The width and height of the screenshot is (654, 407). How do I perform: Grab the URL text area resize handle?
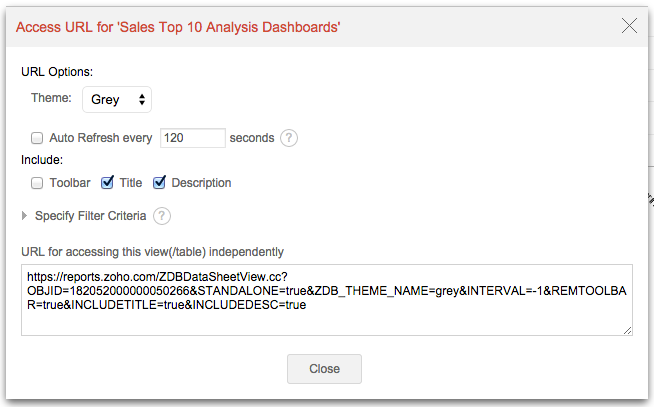627,329
